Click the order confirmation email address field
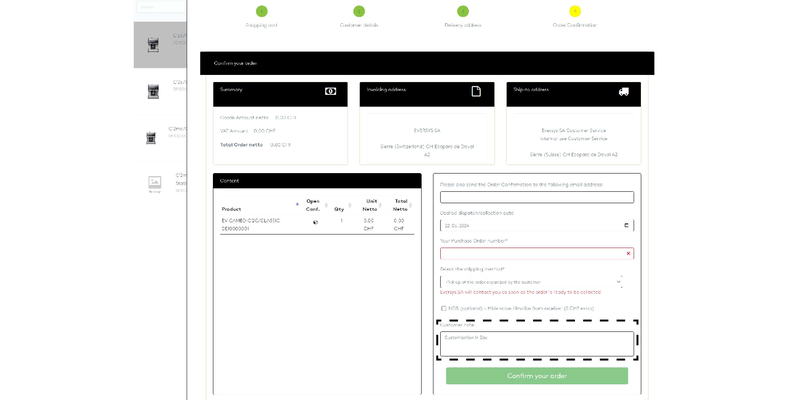The height and width of the screenshot is (400, 800). (x=536, y=197)
